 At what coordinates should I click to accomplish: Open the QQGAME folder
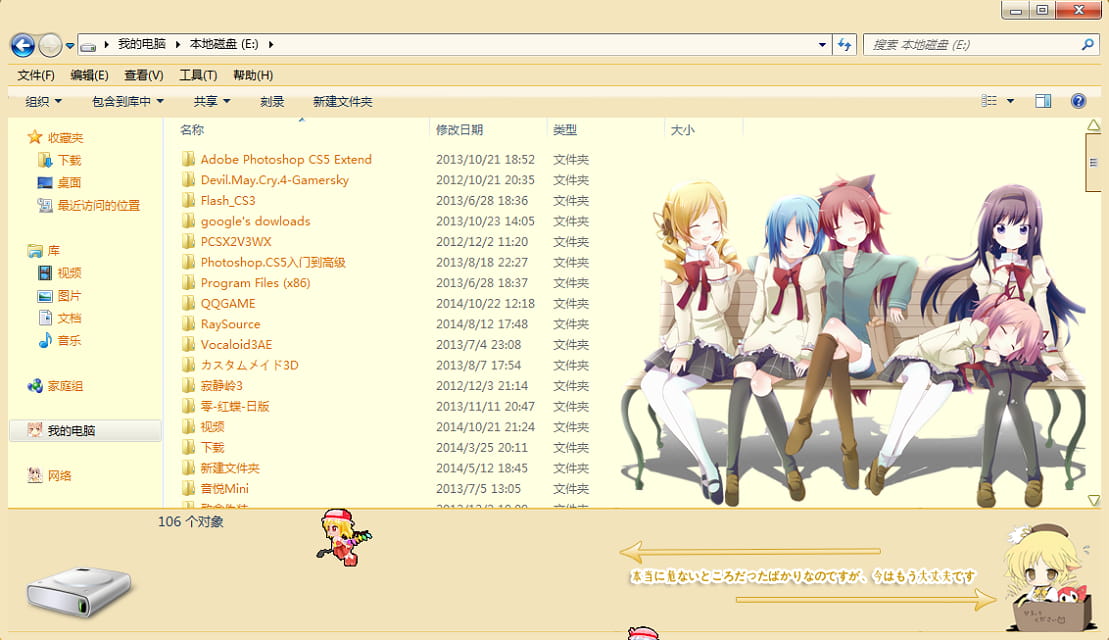click(228, 303)
